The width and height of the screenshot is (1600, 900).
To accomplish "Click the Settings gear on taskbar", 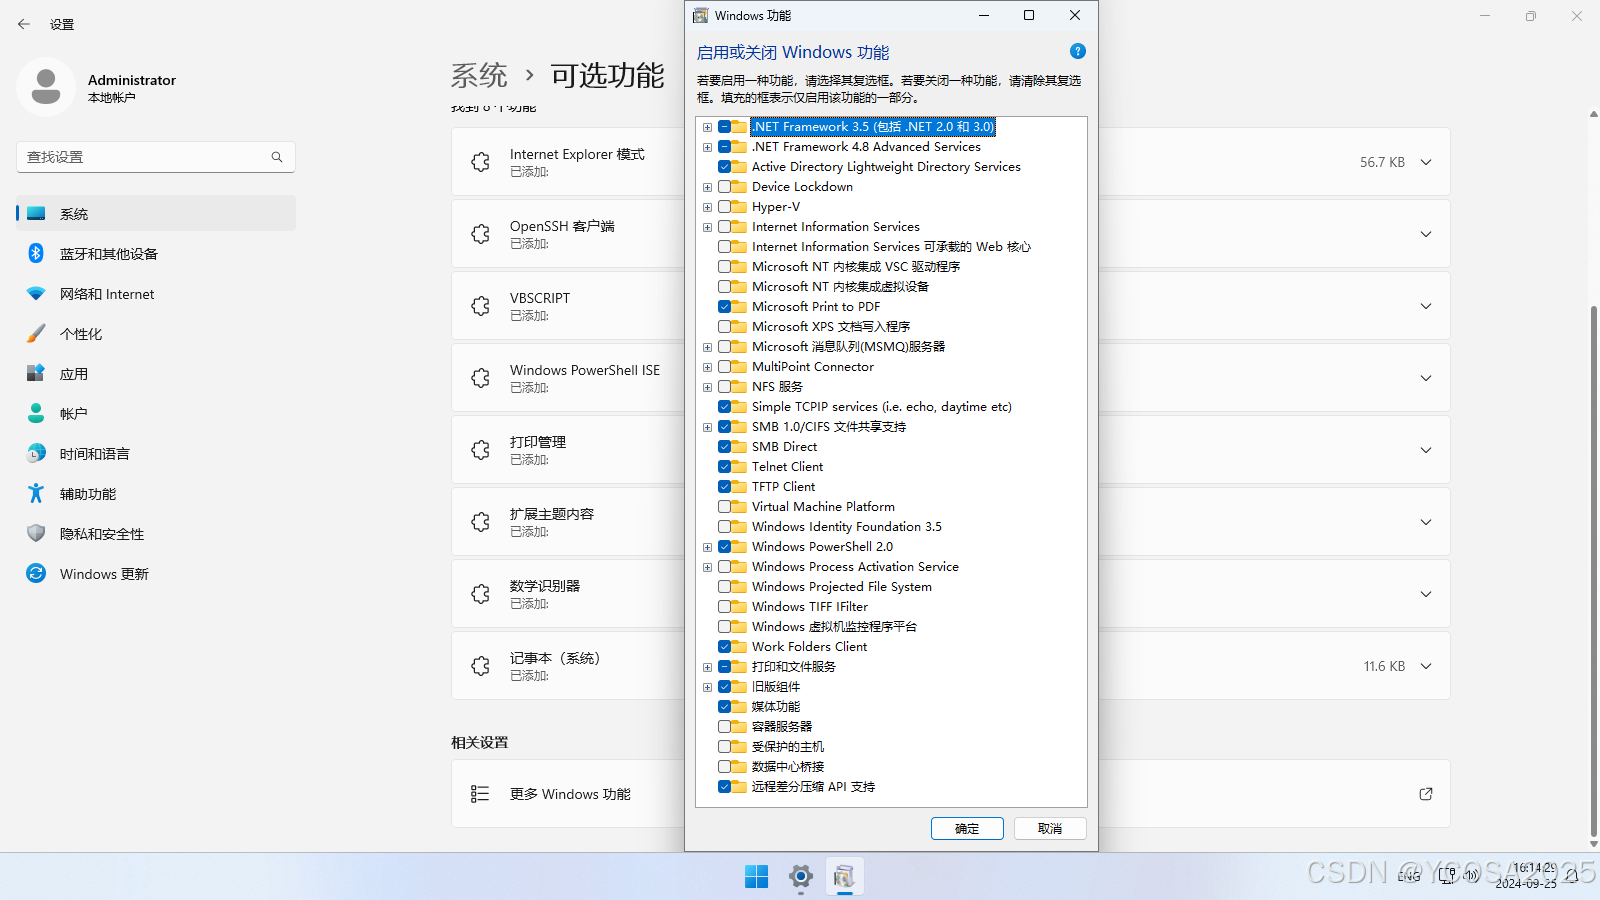I will coord(801,877).
